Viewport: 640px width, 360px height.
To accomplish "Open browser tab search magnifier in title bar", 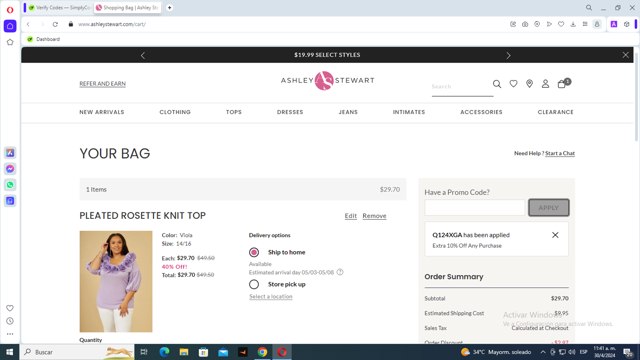I will click(589, 7).
